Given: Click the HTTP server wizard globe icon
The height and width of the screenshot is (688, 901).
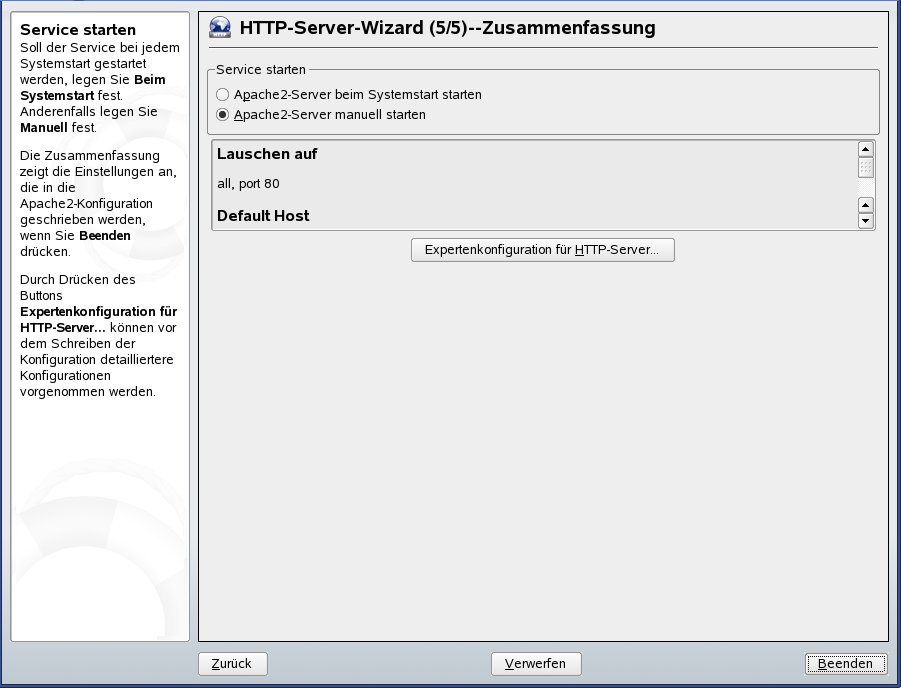Looking at the screenshot, I should 220,27.
